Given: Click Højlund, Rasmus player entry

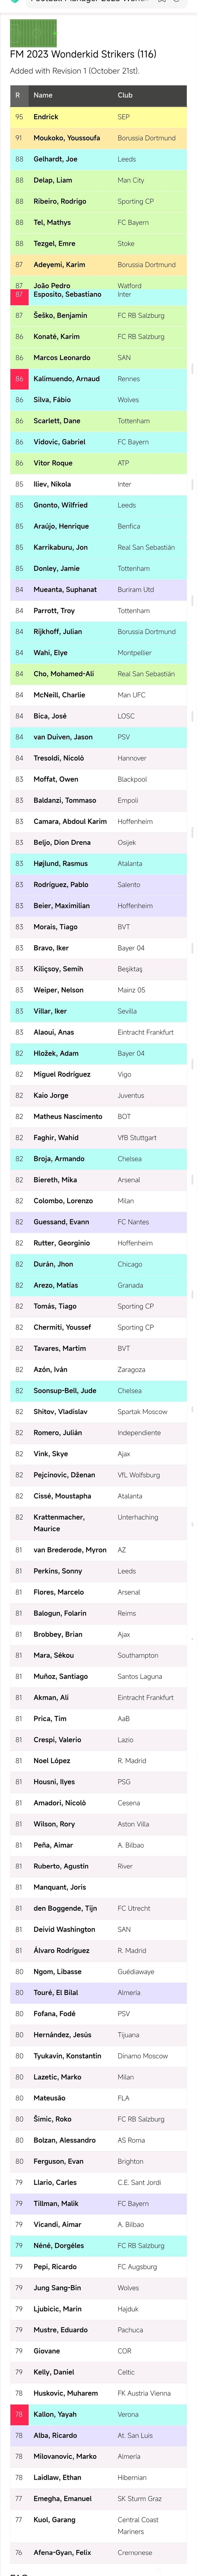Looking at the screenshot, I should (x=60, y=863).
